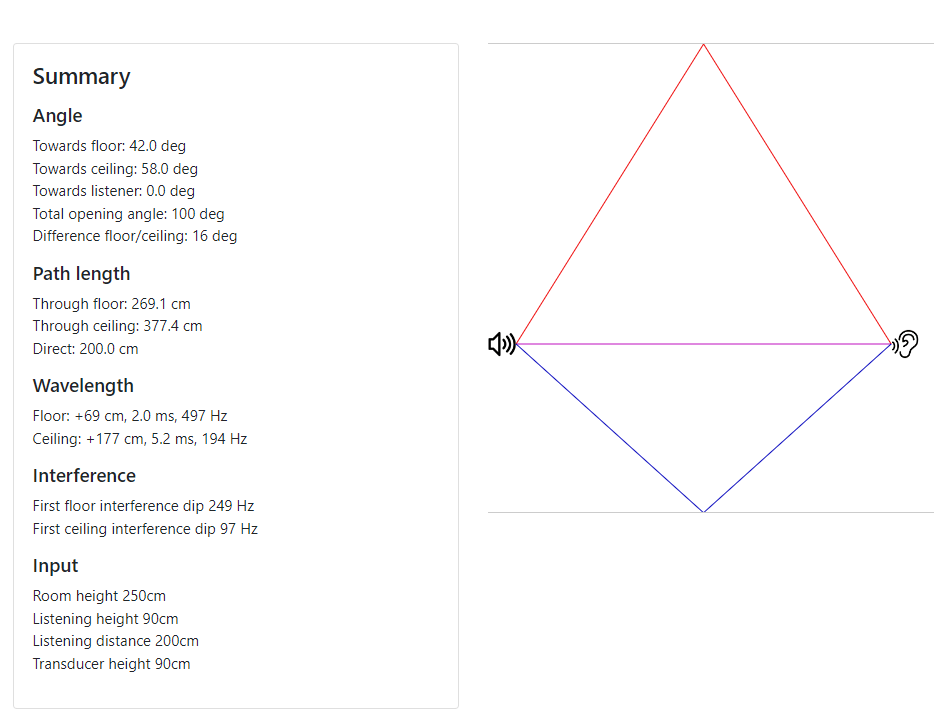Click the 'Towards floor: 42.0 deg' text
Image resolution: width=934 pixels, height=724 pixels.
[110, 146]
